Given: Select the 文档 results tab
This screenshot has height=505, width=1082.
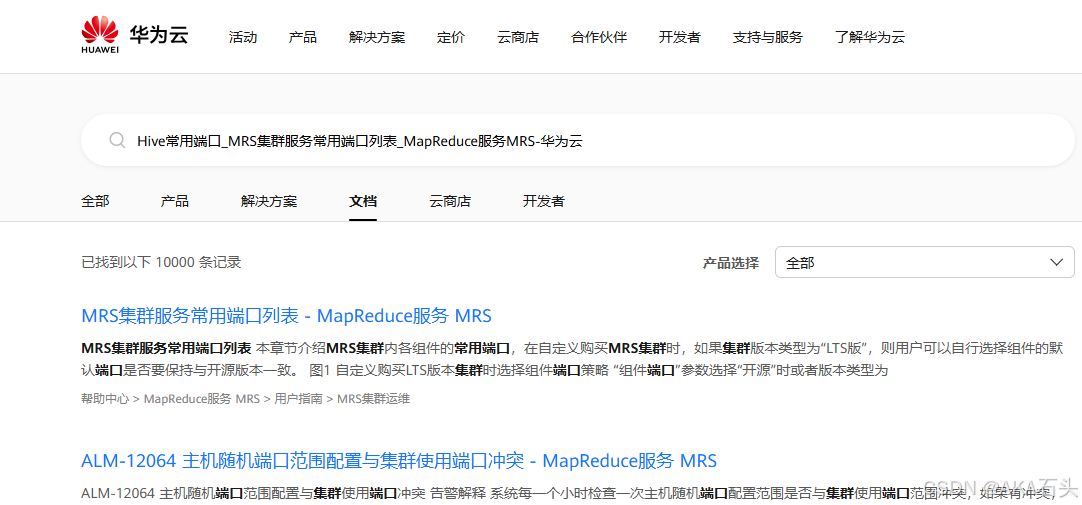Looking at the screenshot, I should click(x=363, y=201).
